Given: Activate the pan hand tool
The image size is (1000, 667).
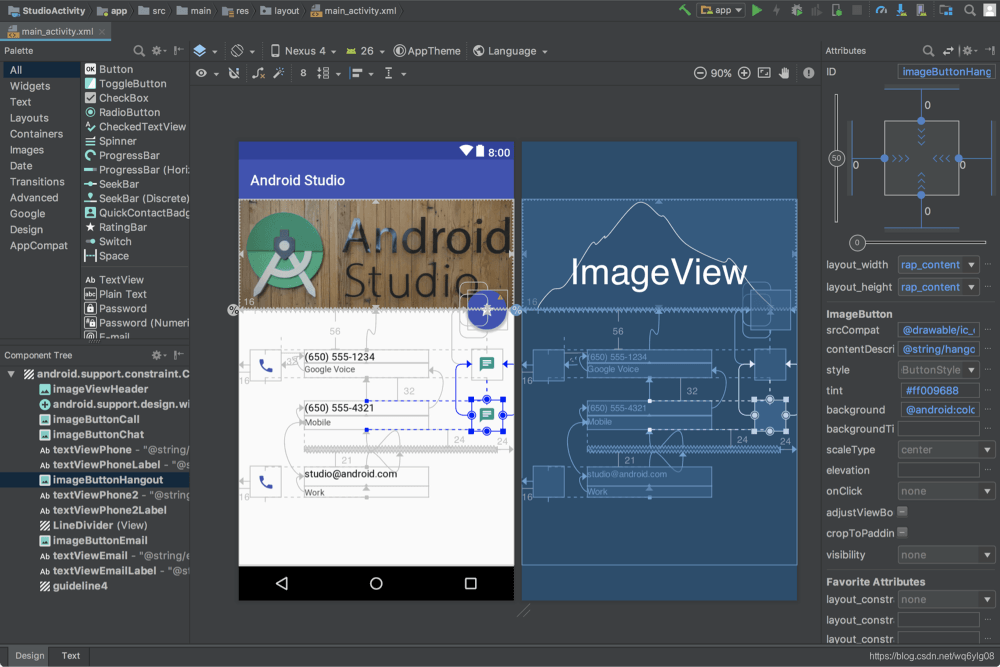Looking at the screenshot, I should [784, 73].
